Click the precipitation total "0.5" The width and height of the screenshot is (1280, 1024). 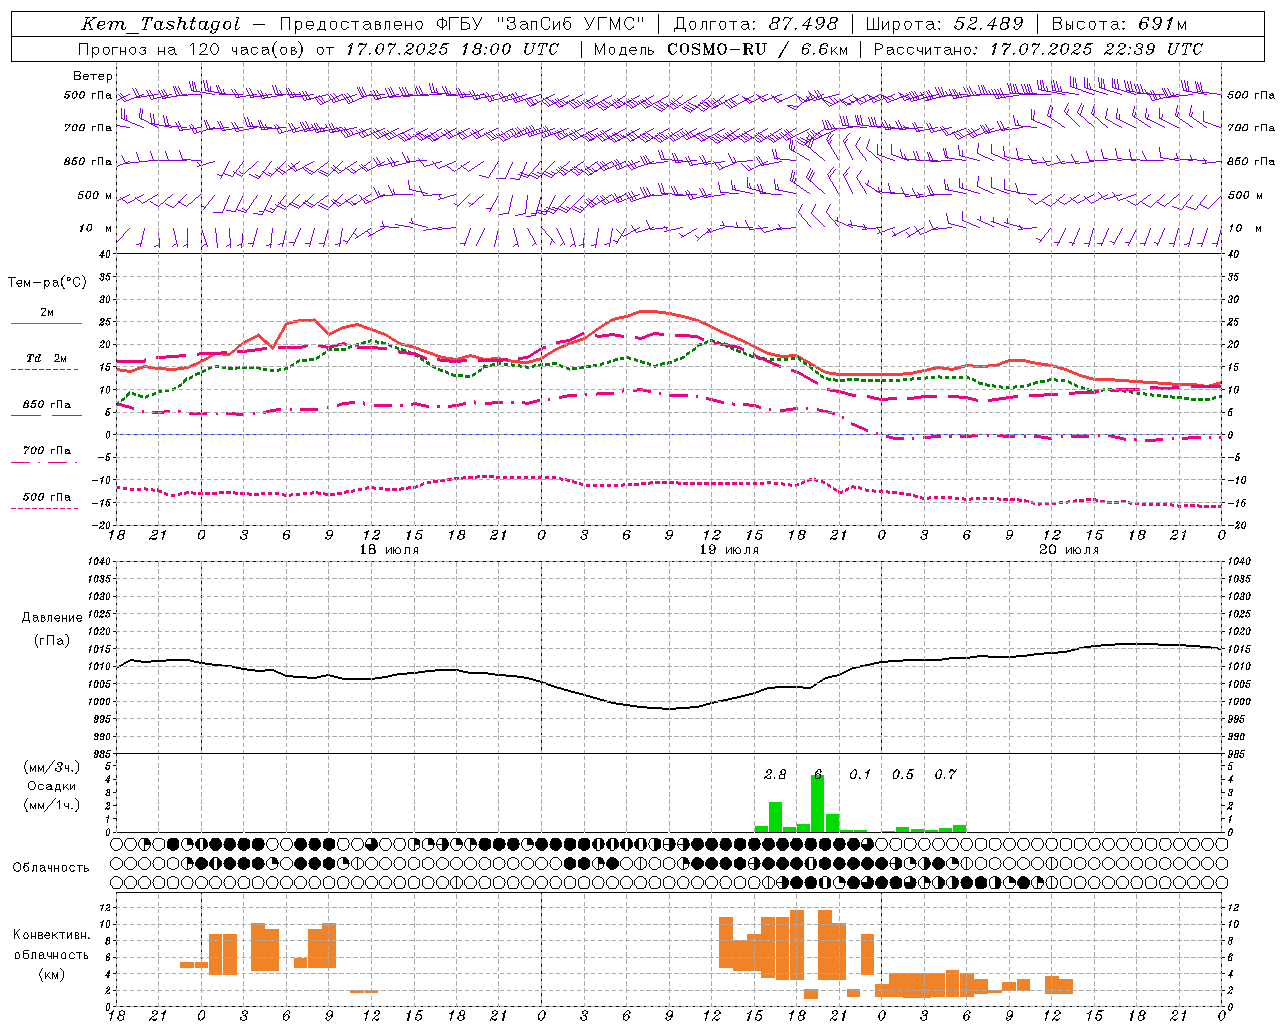pyautogui.click(x=903, y=774)
